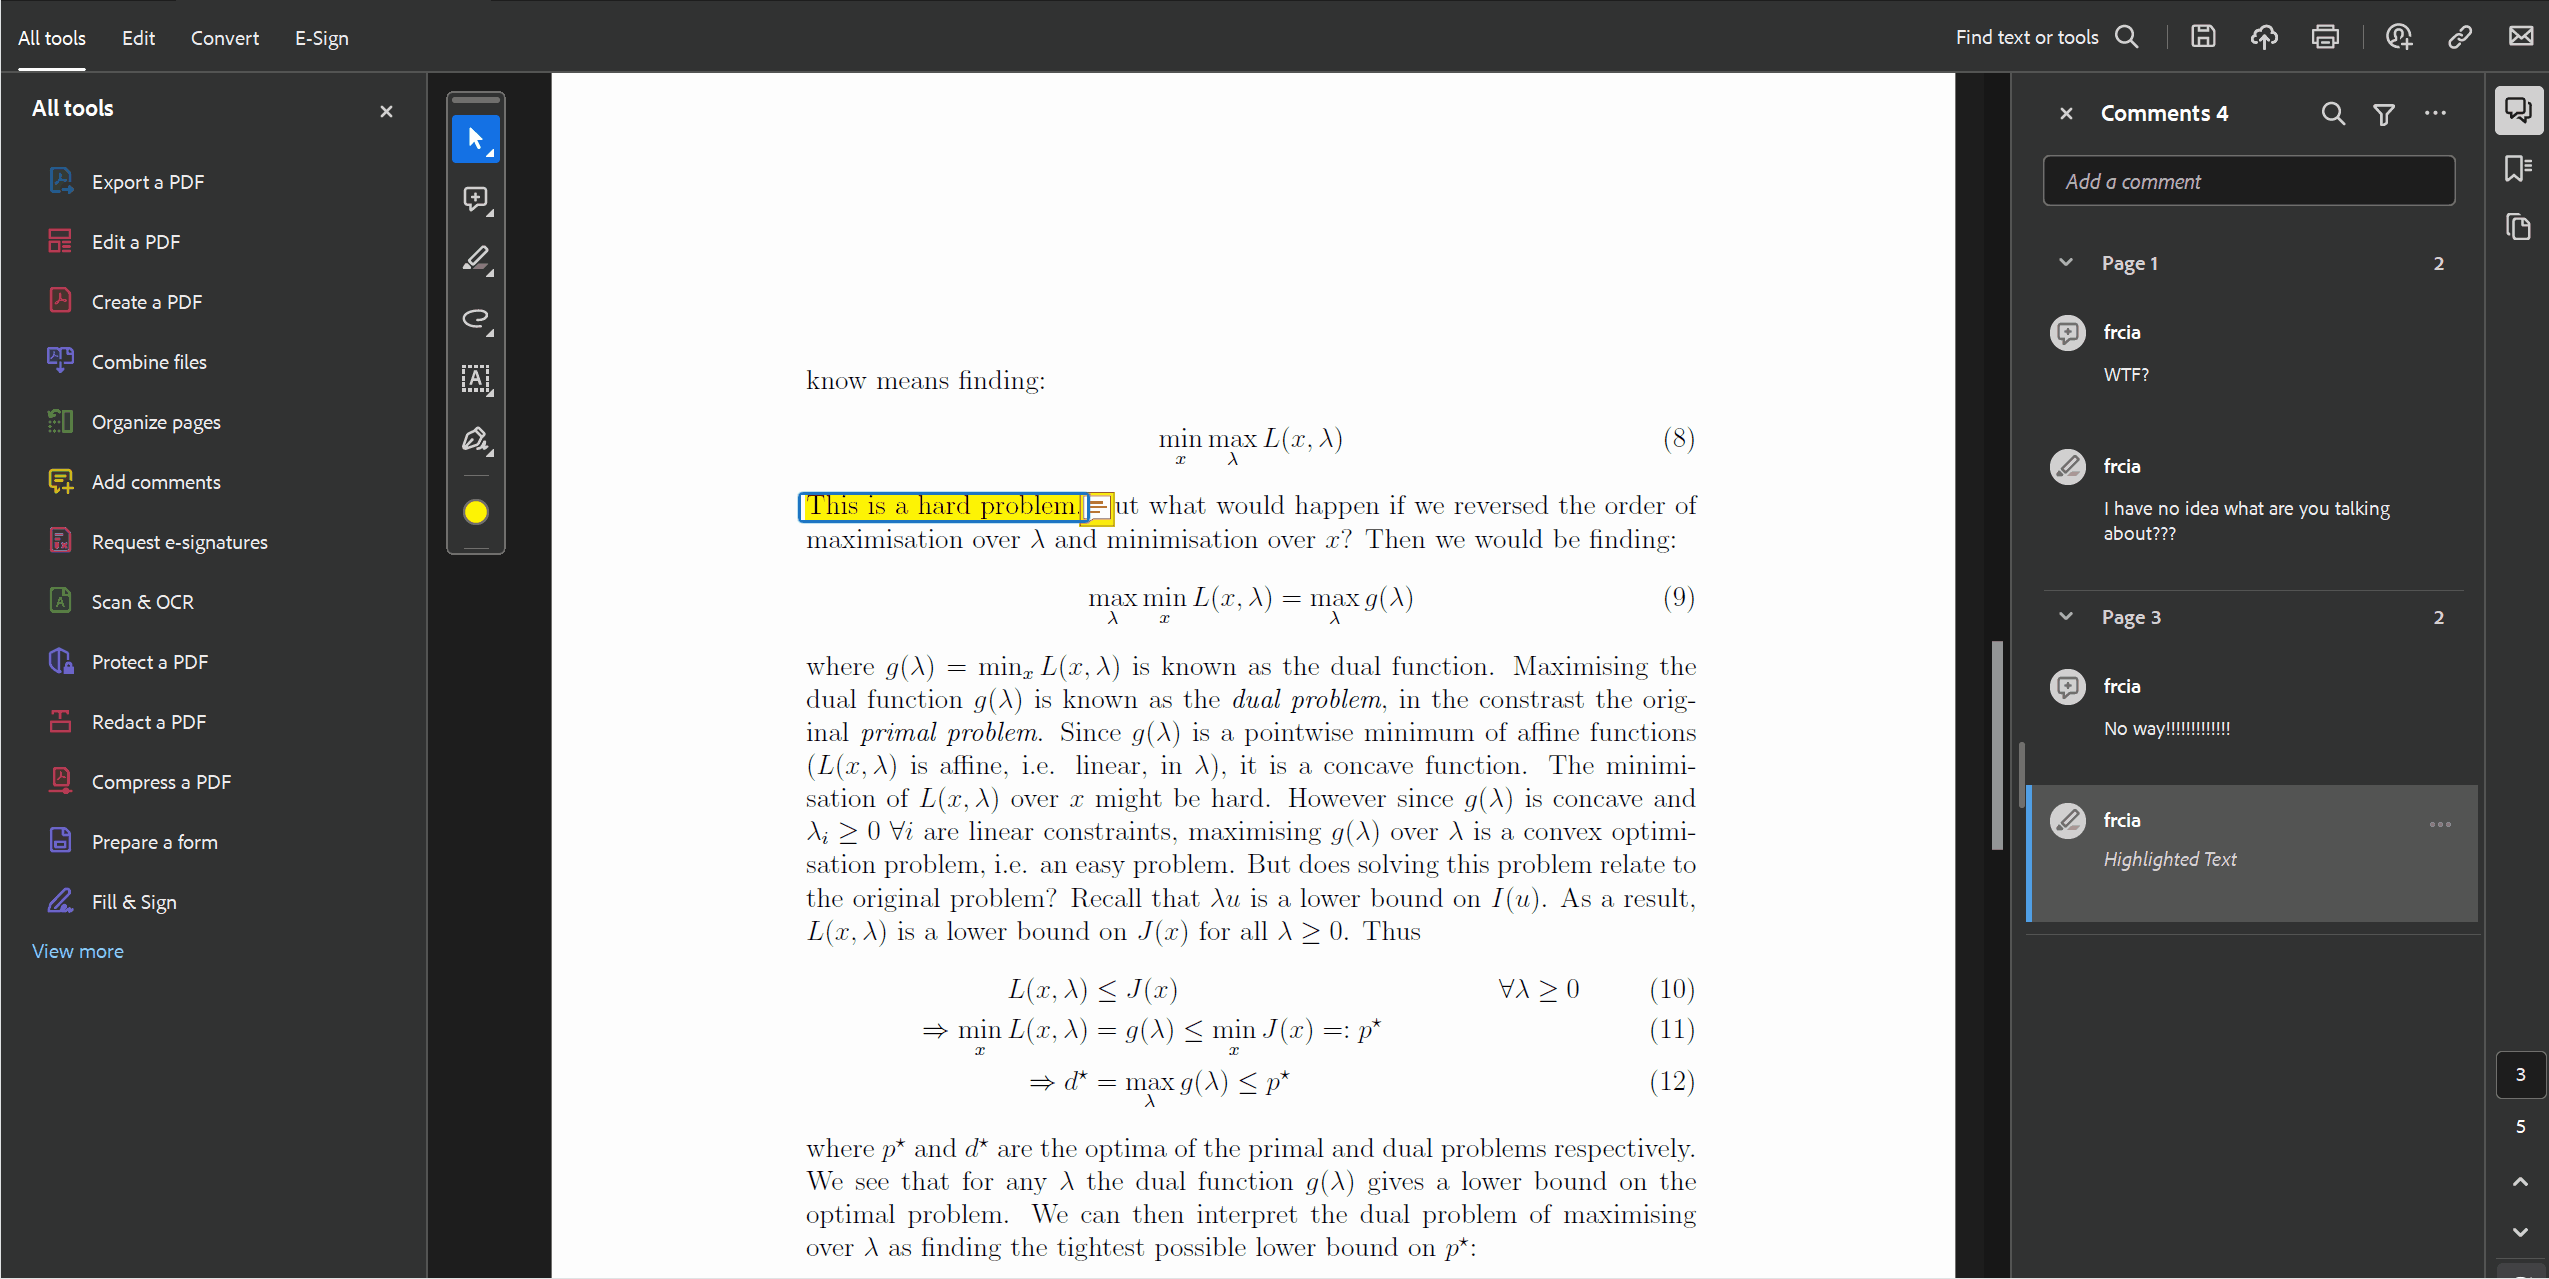This screenshot has height=1279, width=2549.
Task: Select the freehand drawing tool in toolbar
Action: (x=478, y=316)
